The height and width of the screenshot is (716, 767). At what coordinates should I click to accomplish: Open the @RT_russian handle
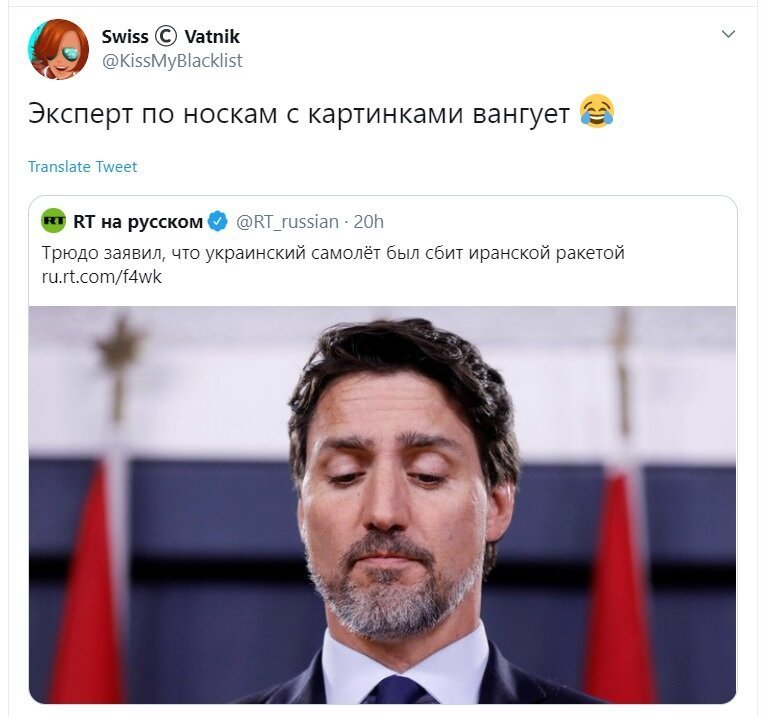(287, 222)
